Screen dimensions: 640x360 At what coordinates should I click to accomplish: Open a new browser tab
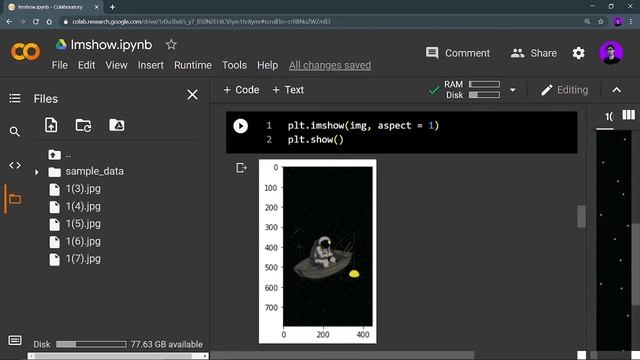point(112,7)
